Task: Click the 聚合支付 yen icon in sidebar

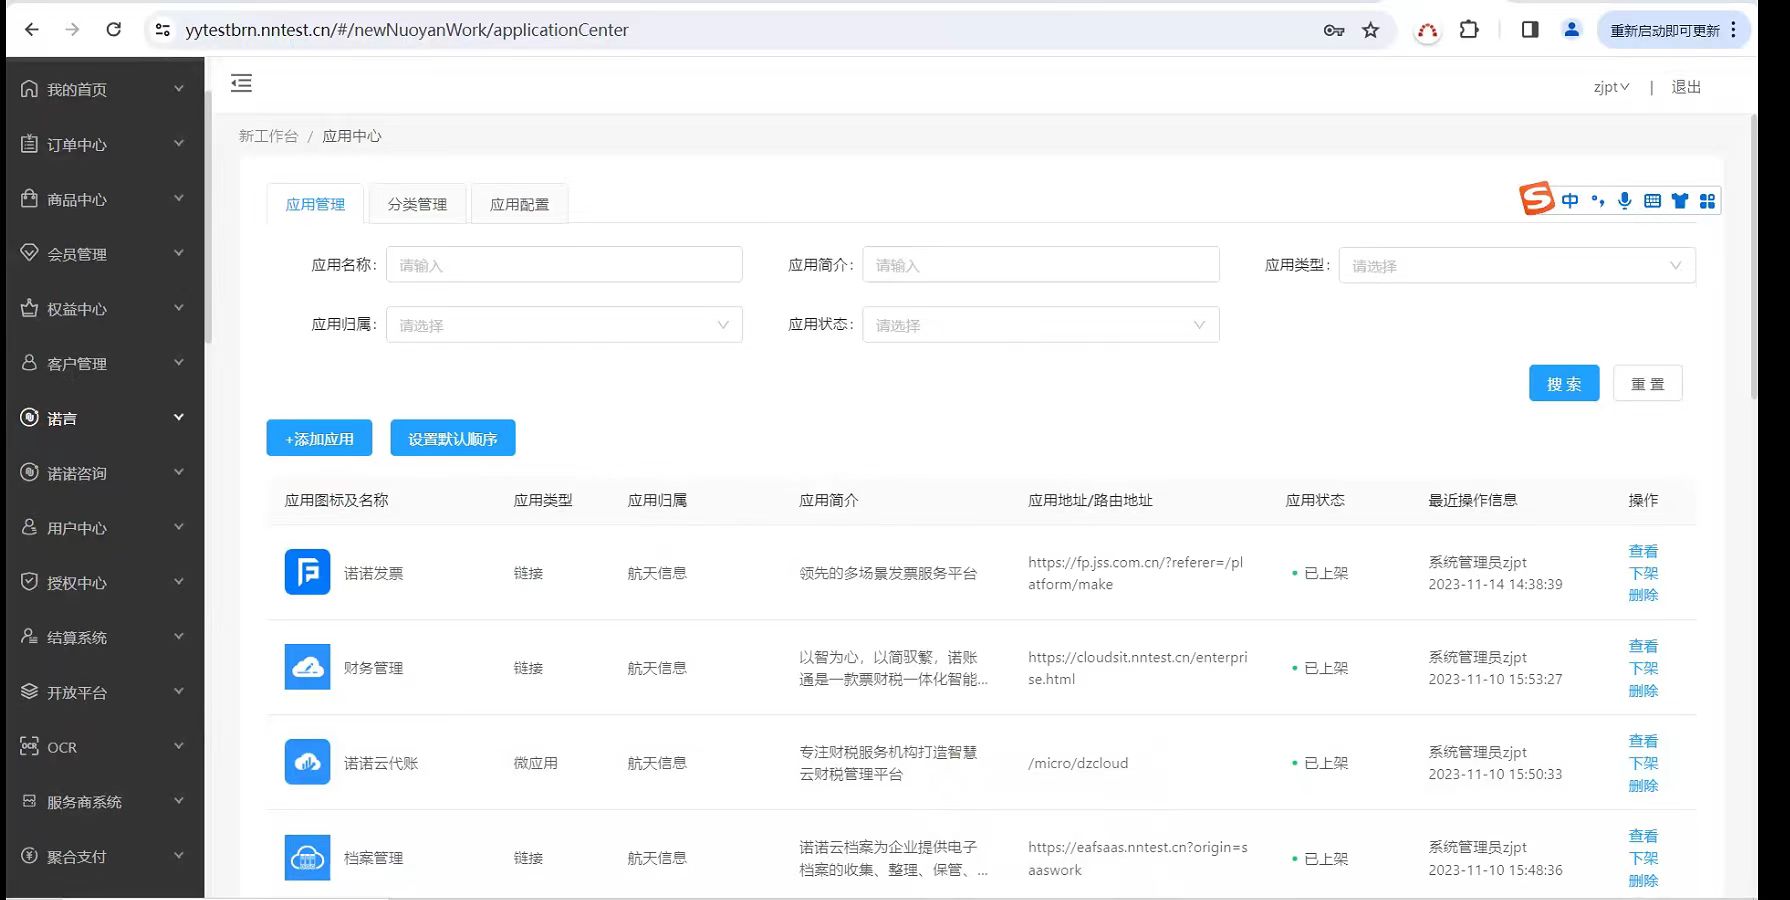Action: tap(30, 856)
